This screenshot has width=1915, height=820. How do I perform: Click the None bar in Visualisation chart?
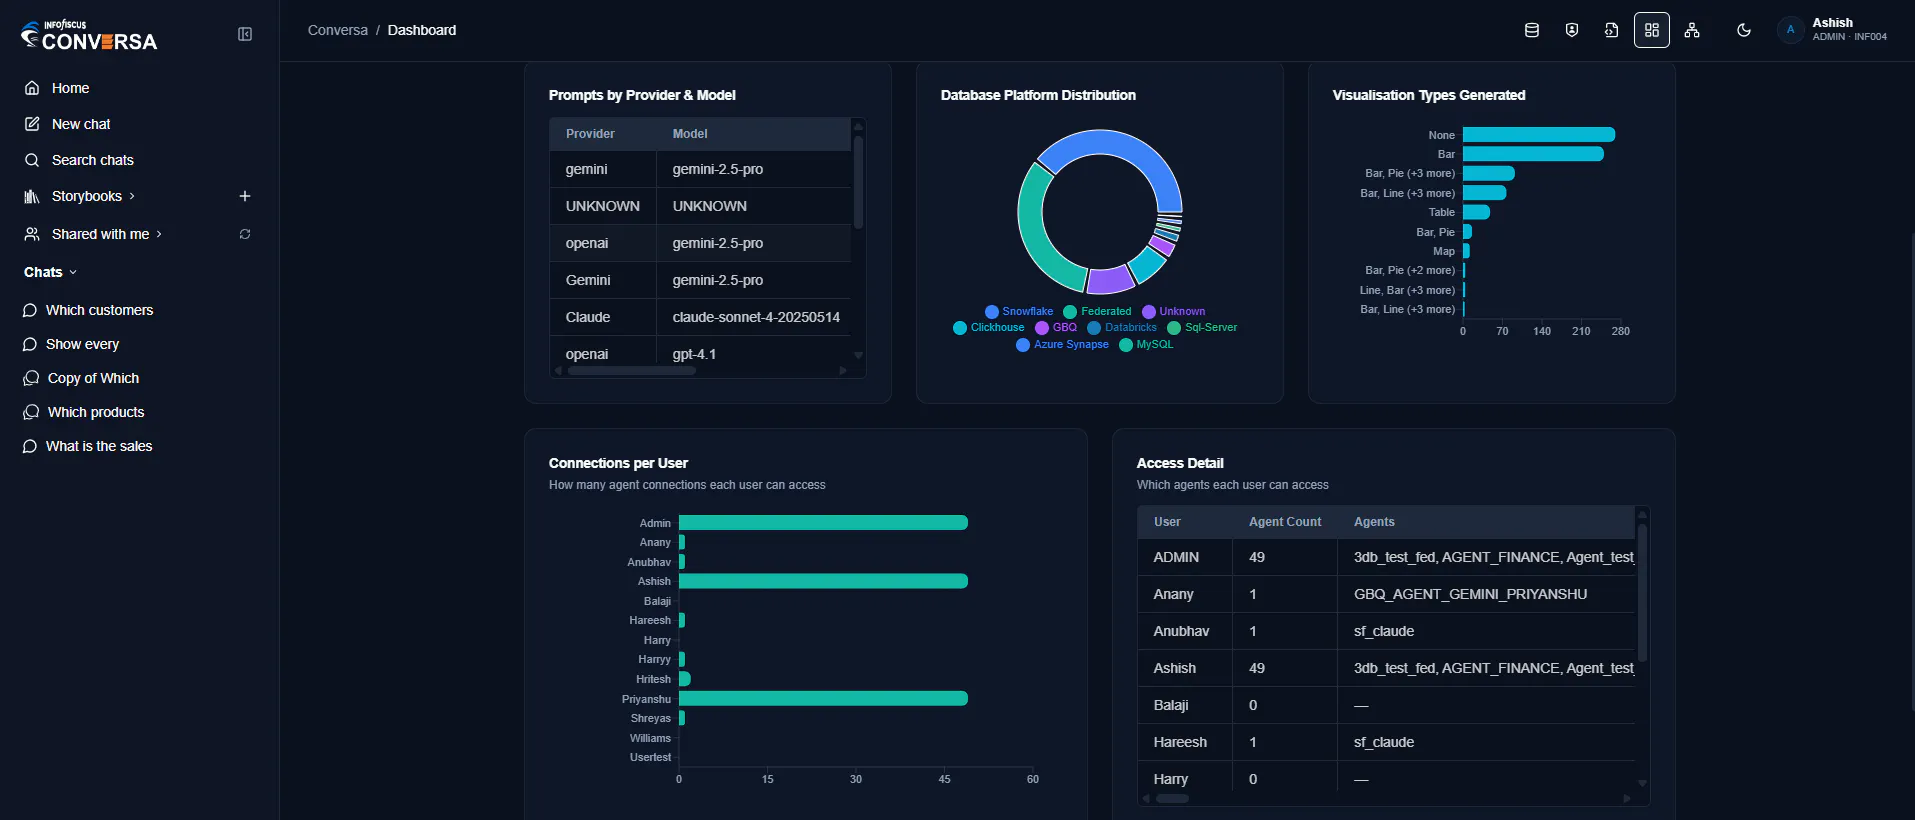[x=1538, y=134]
